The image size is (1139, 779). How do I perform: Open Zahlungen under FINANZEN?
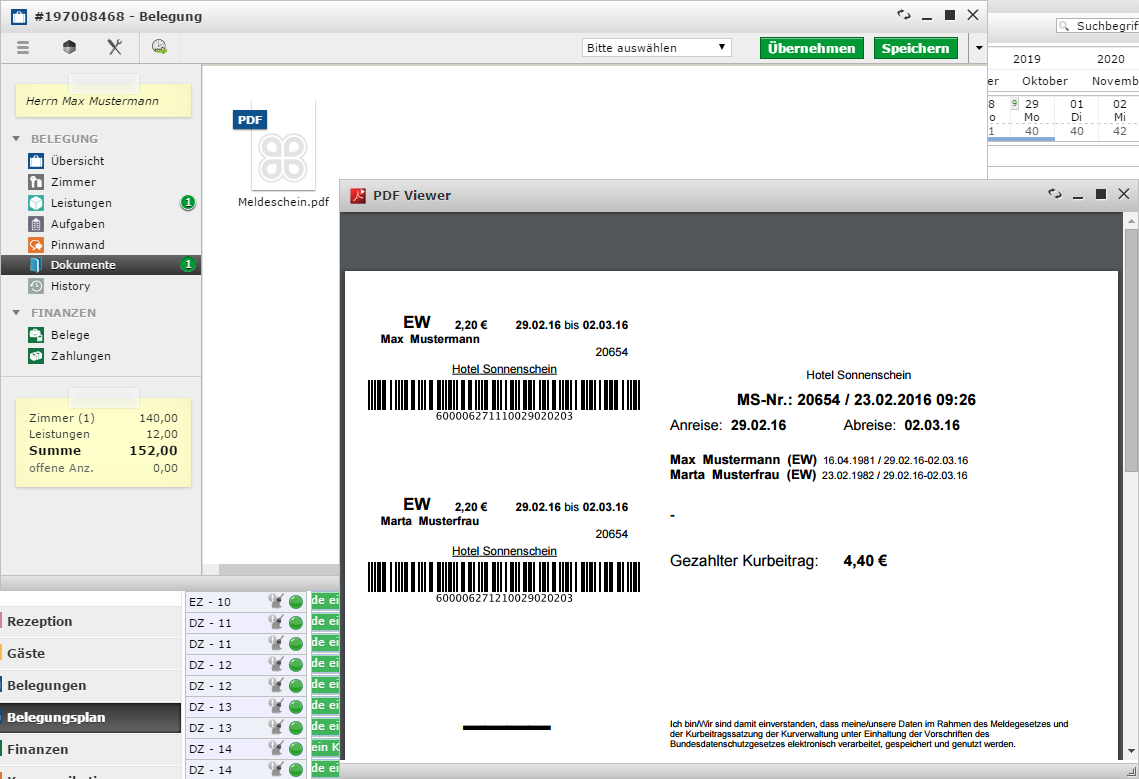[101, 356]
